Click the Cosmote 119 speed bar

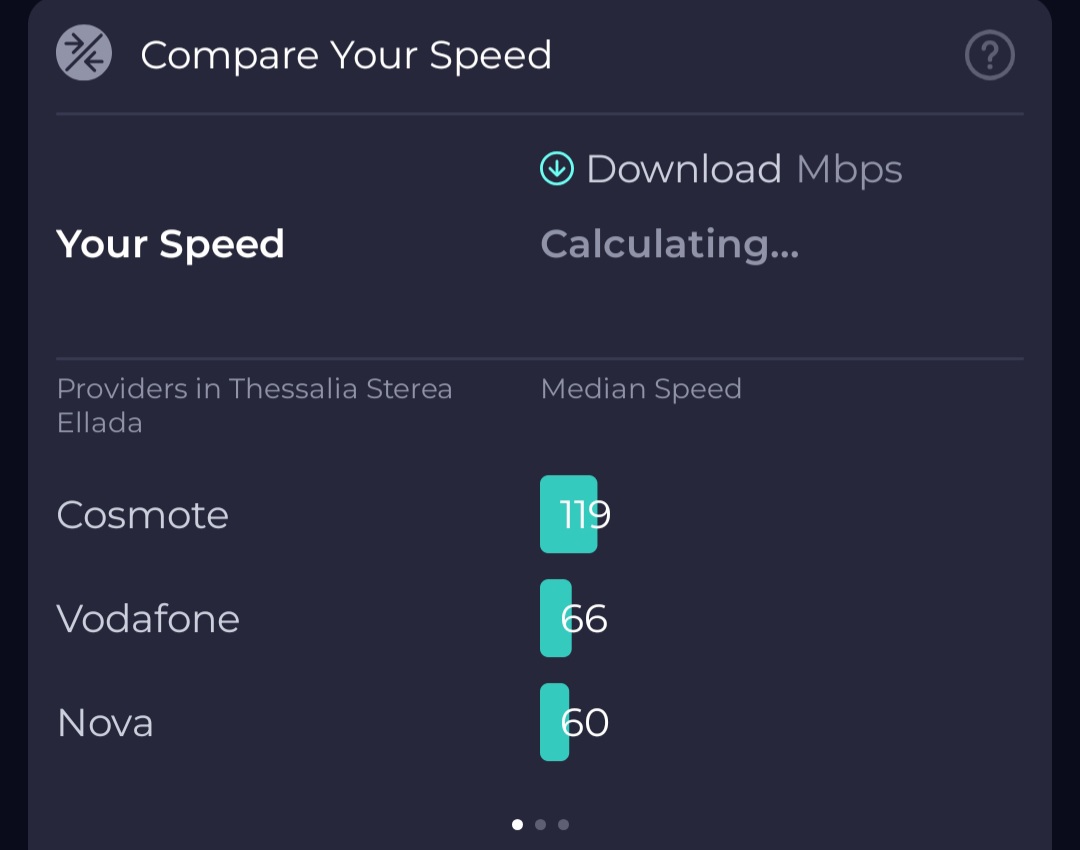point(569,514)
